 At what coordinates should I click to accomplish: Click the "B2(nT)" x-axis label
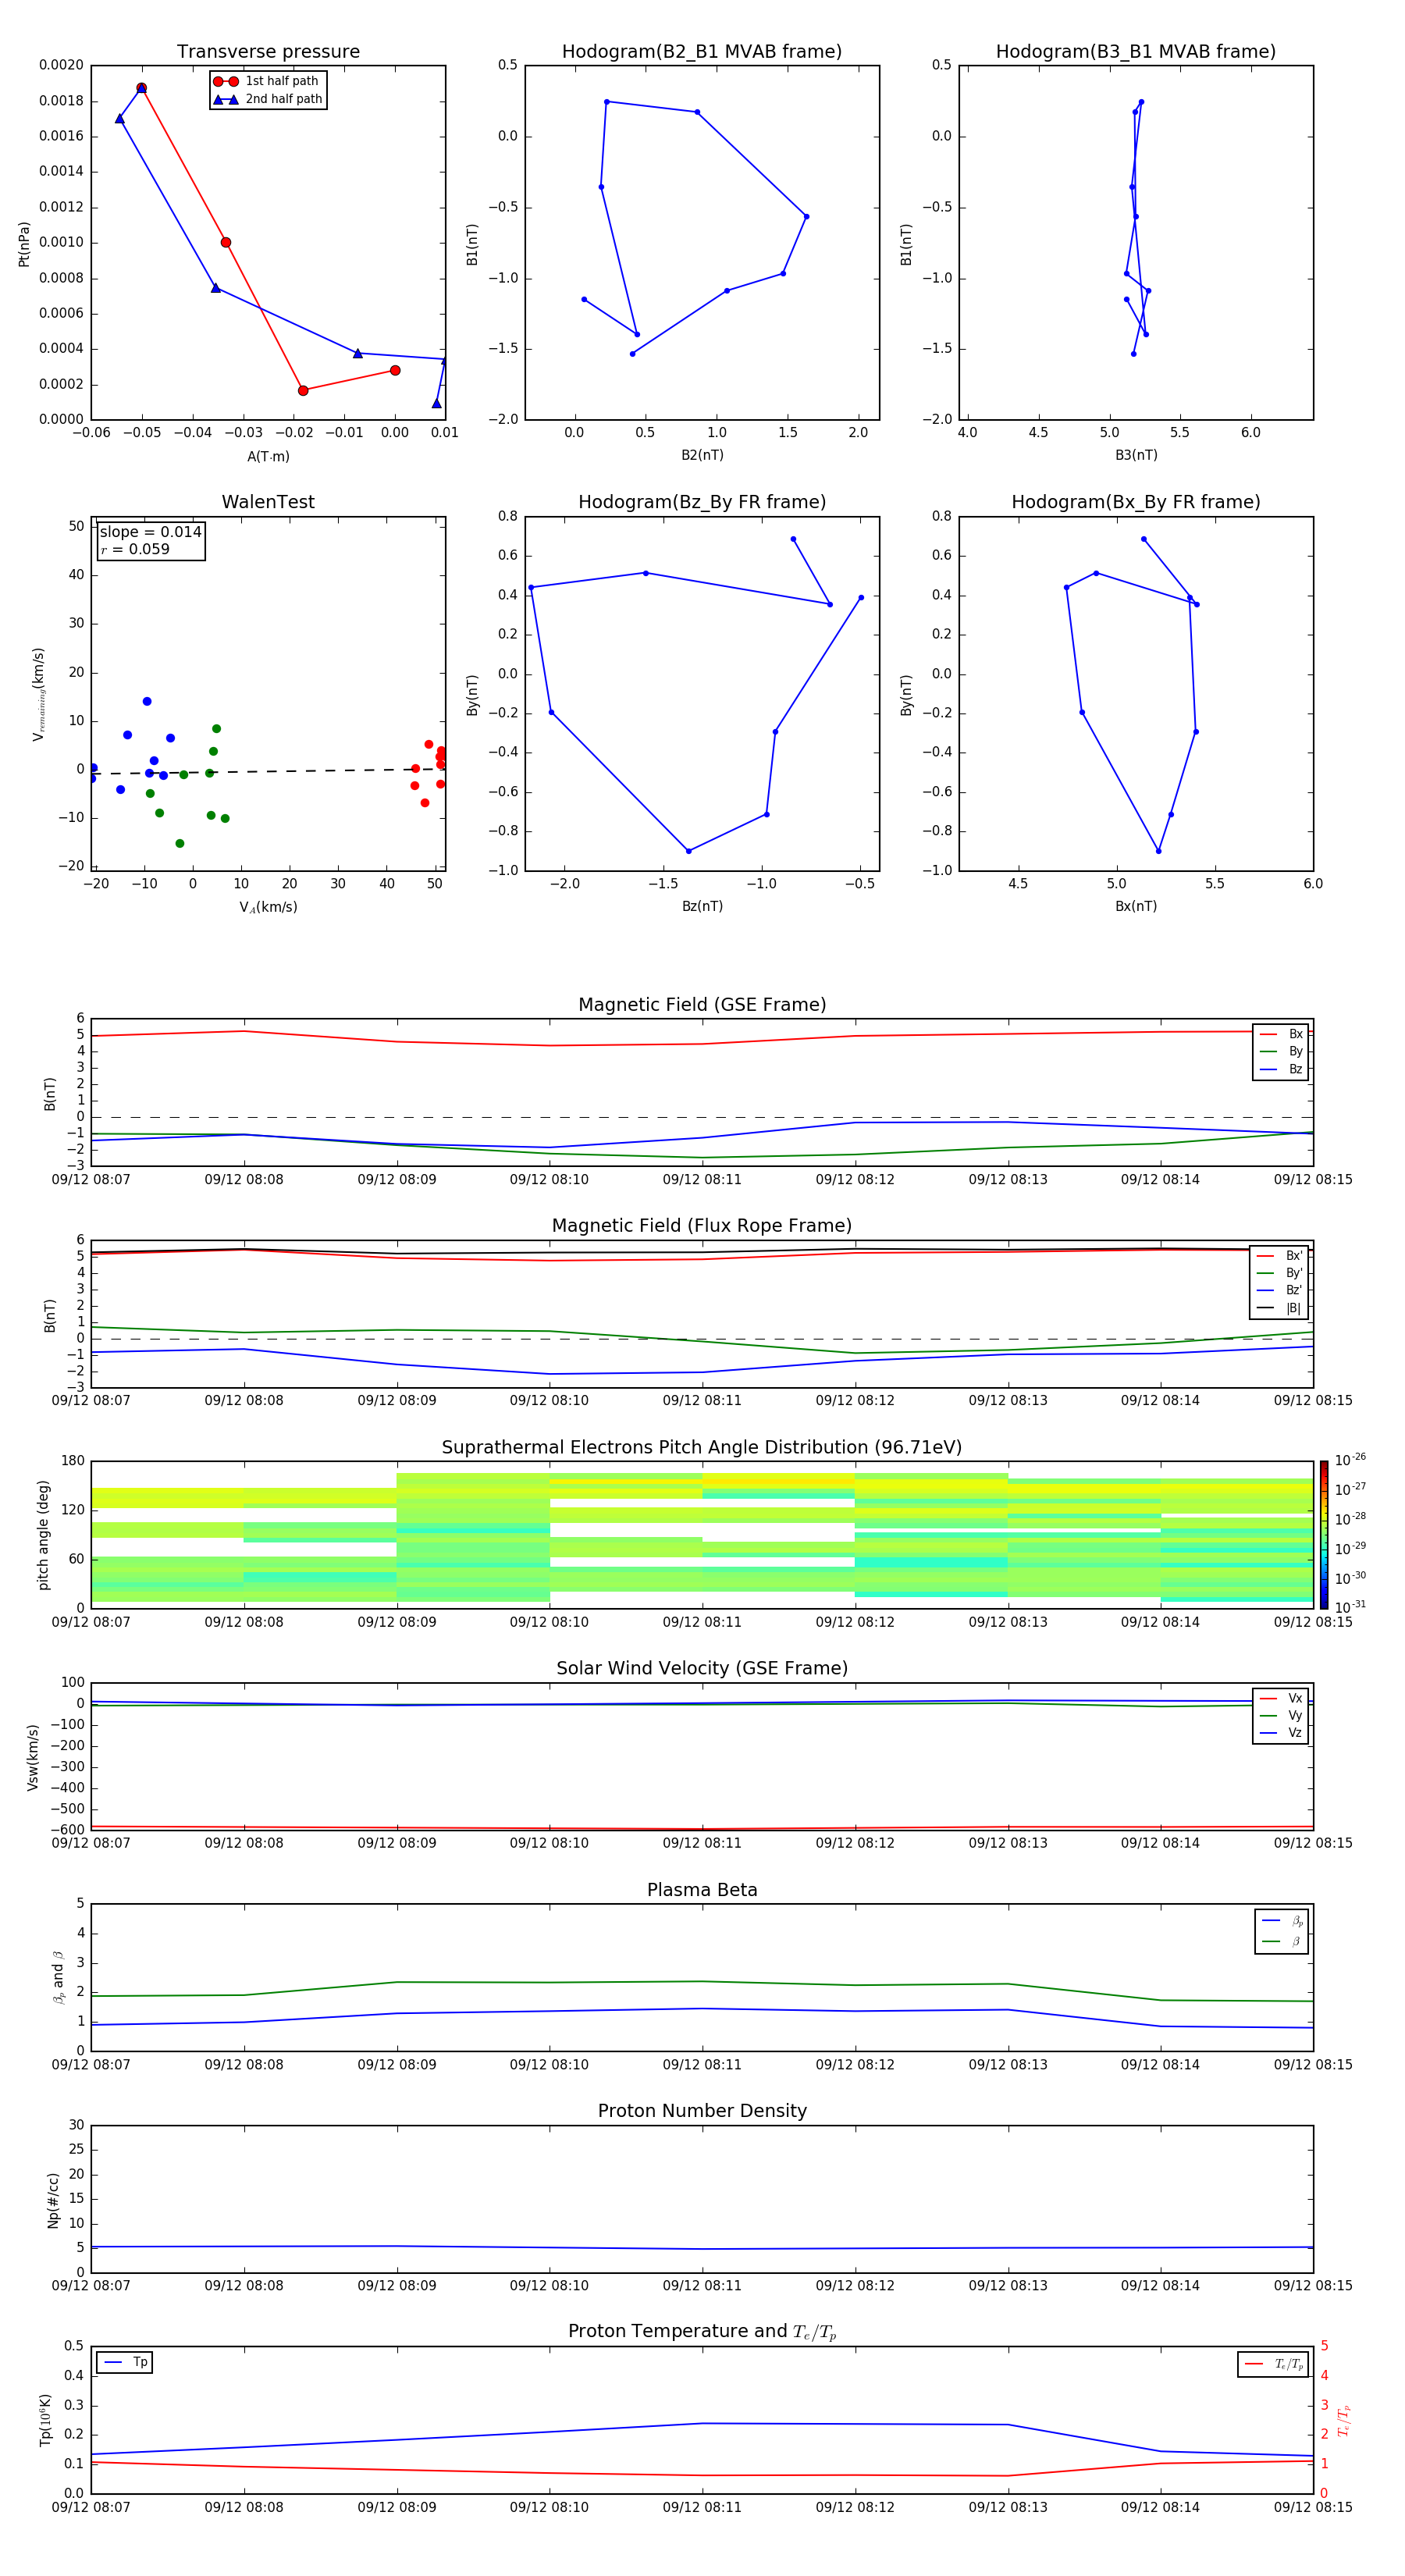click(702, 455)
